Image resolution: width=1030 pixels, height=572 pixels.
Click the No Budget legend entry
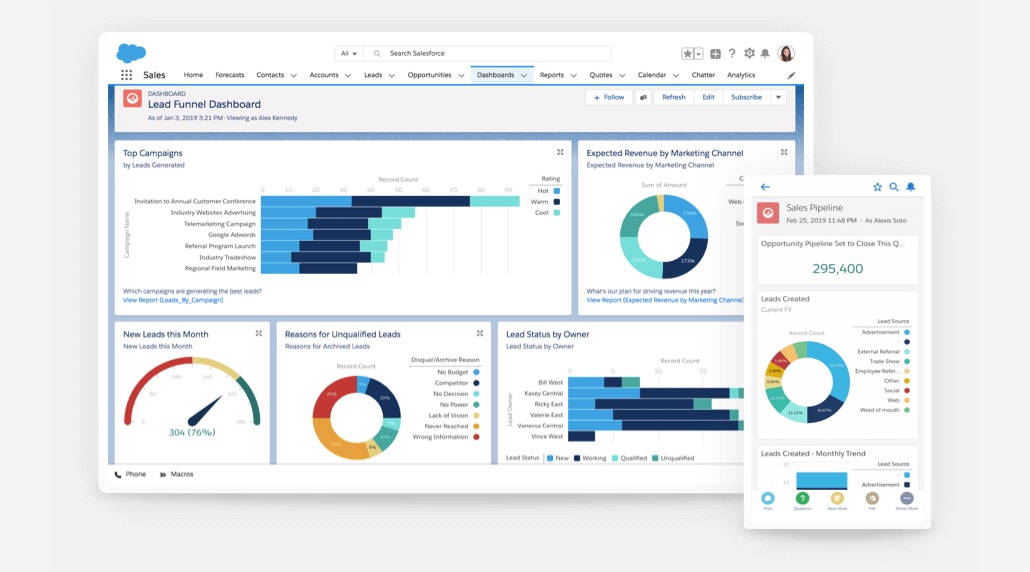458,372
